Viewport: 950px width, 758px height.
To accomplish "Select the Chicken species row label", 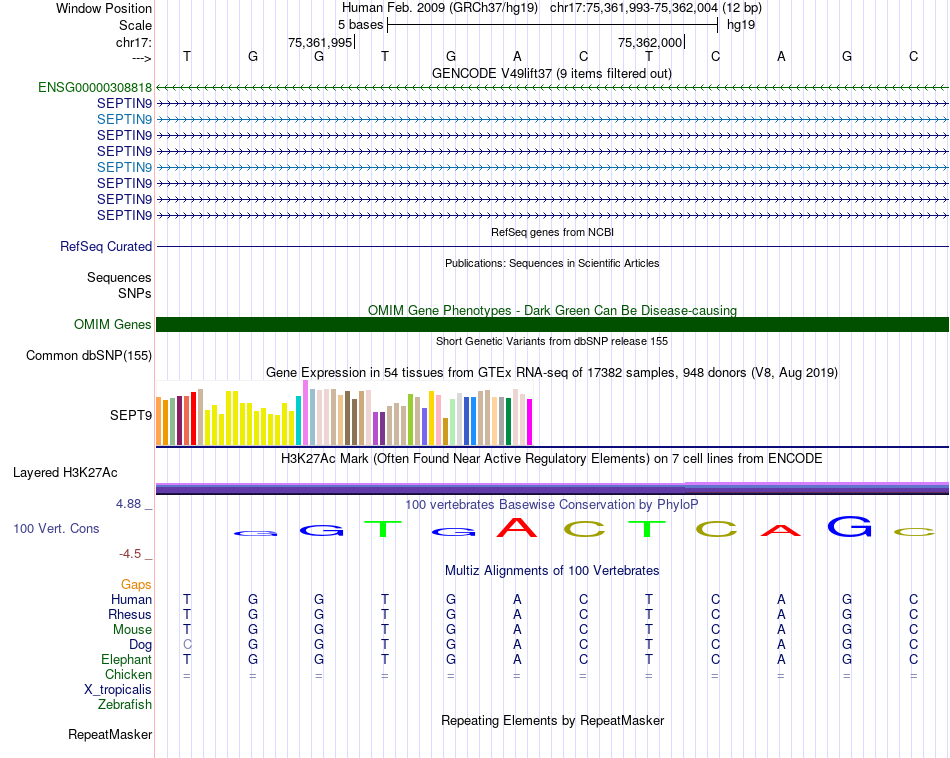I will [128, 674].
